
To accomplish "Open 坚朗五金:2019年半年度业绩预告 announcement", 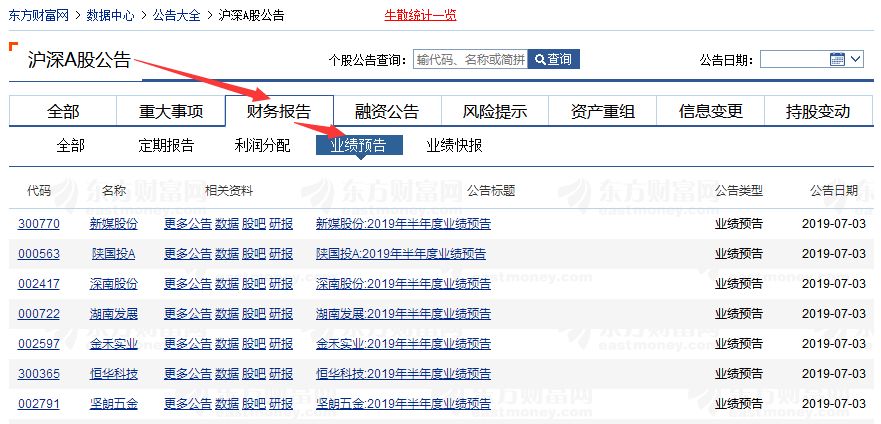I will point(403,403).
